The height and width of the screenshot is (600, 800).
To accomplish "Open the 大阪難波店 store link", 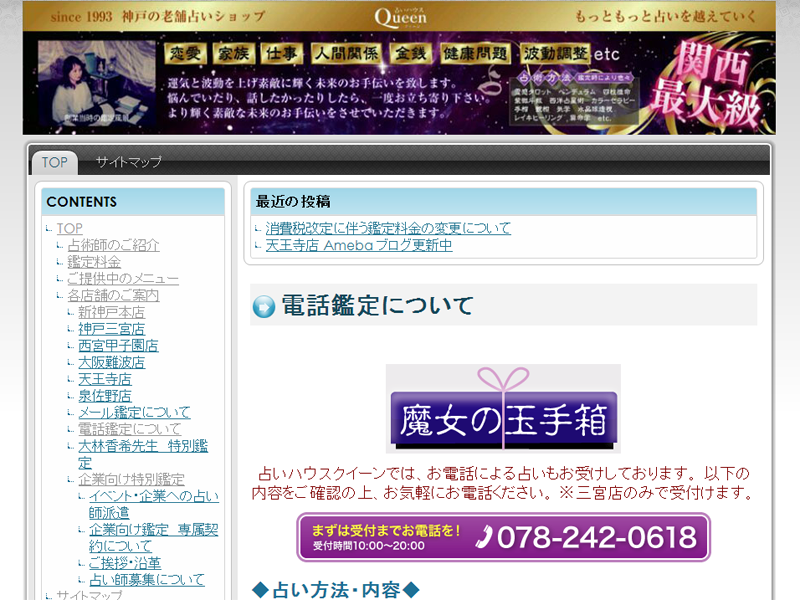I will (111, 362).
